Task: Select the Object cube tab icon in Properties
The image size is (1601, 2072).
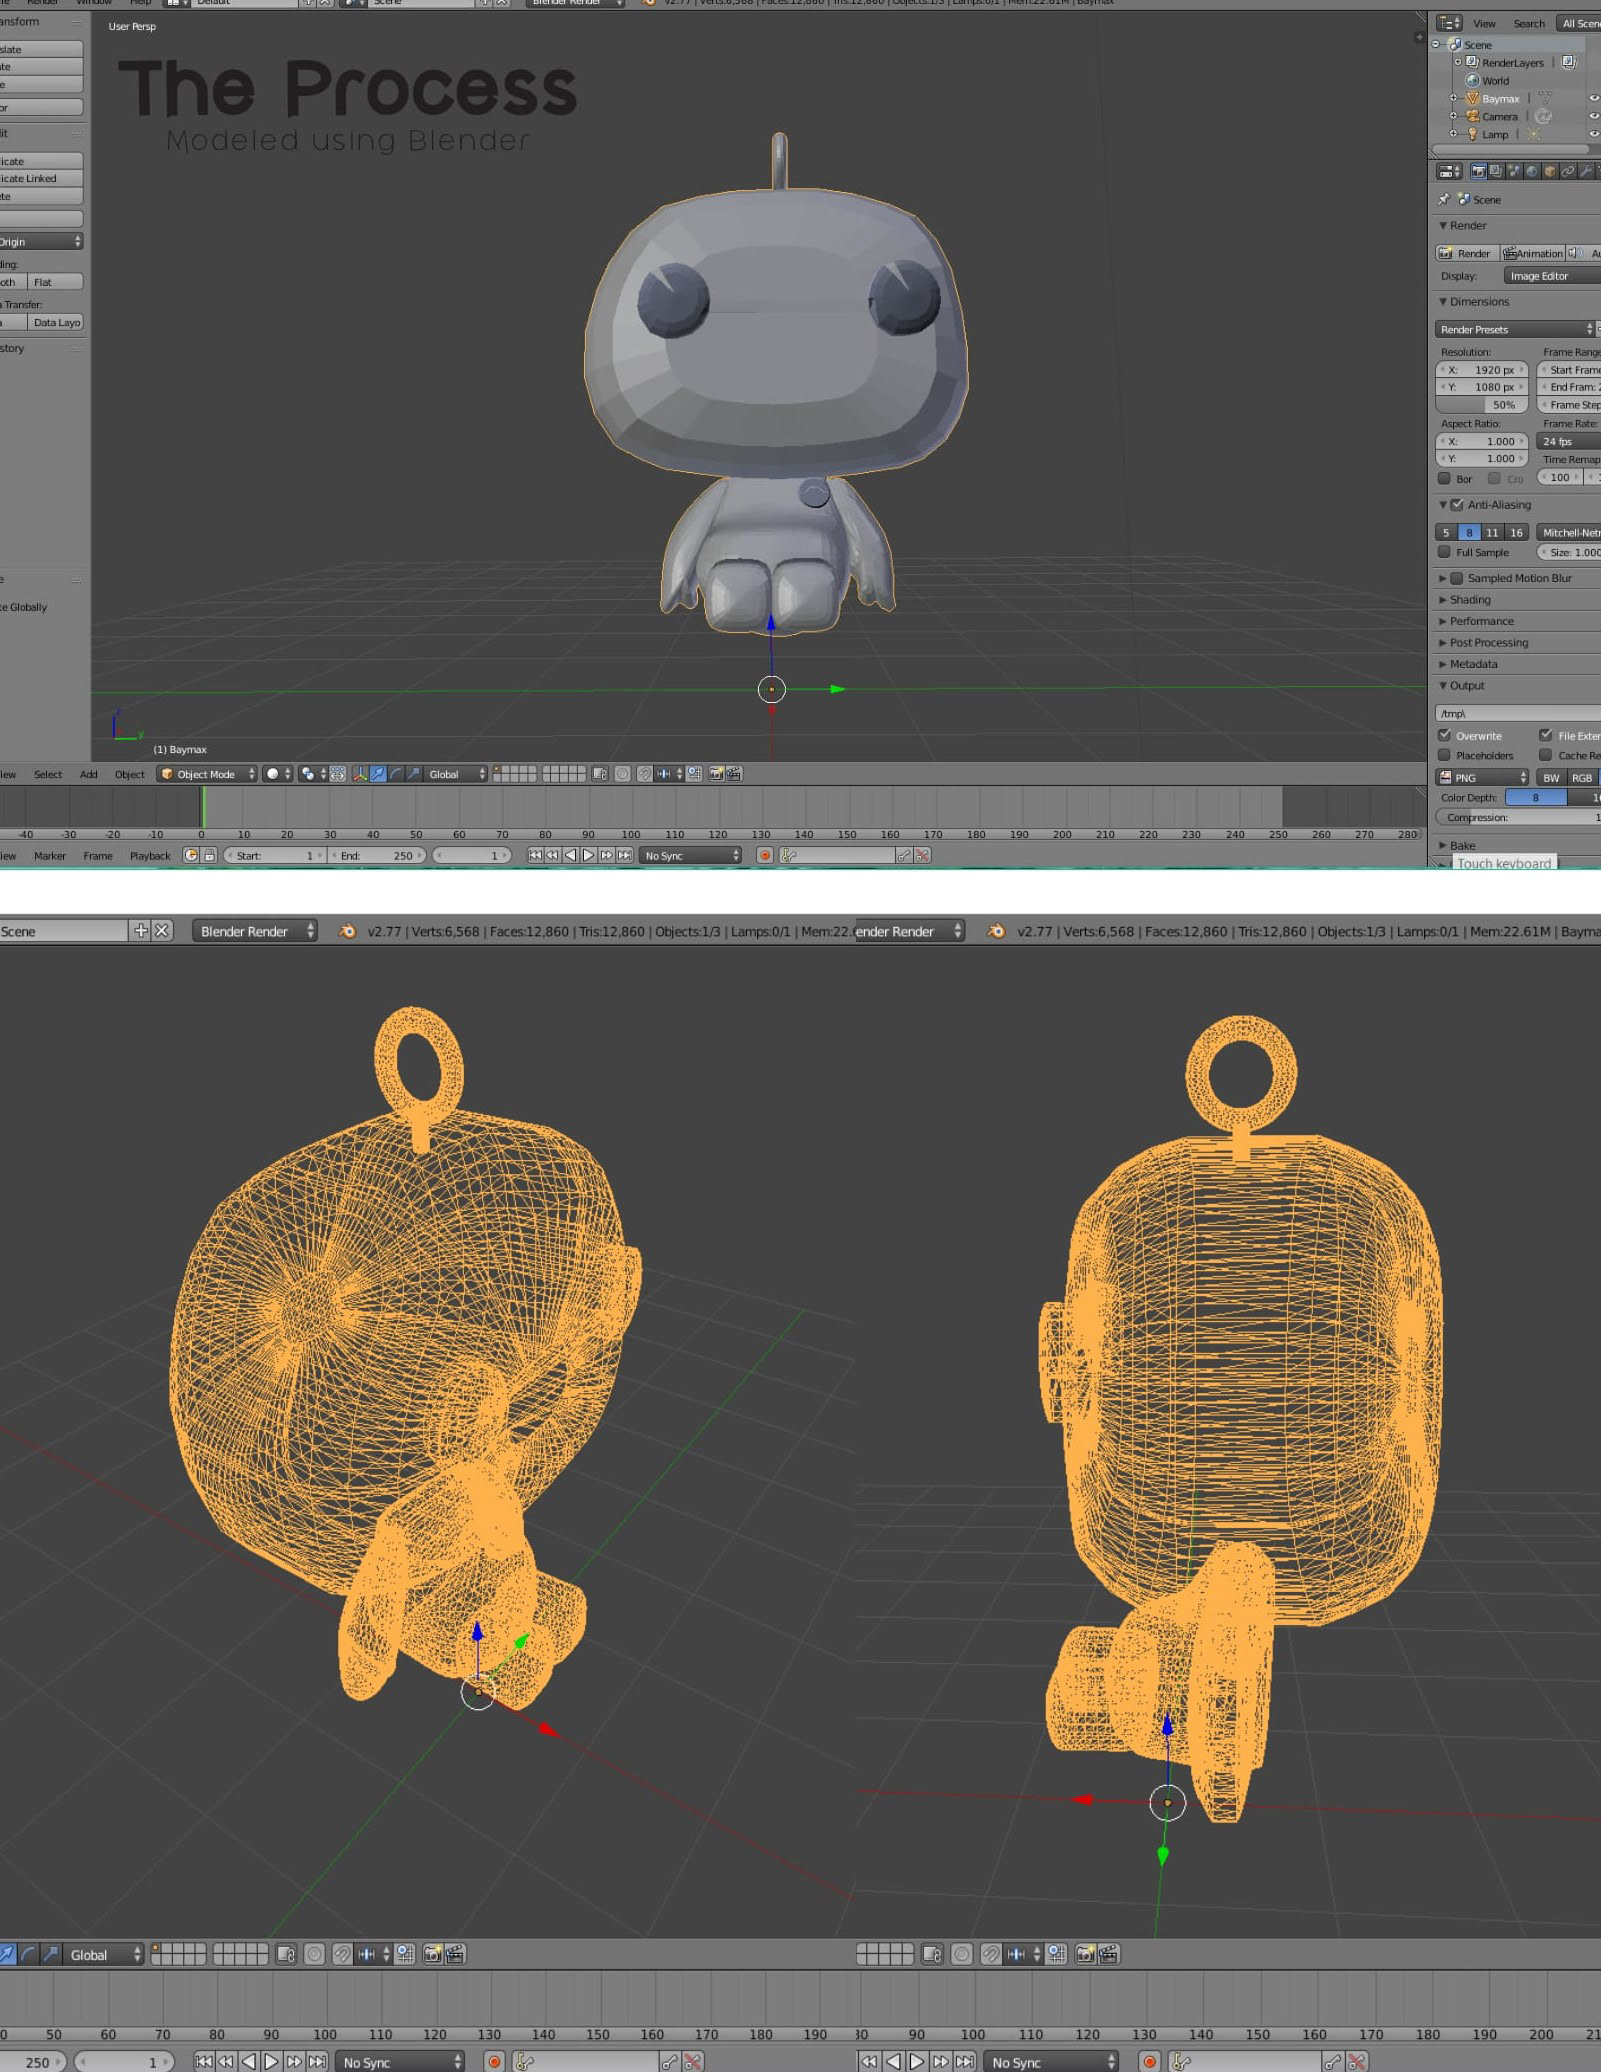Action: 1550,171
